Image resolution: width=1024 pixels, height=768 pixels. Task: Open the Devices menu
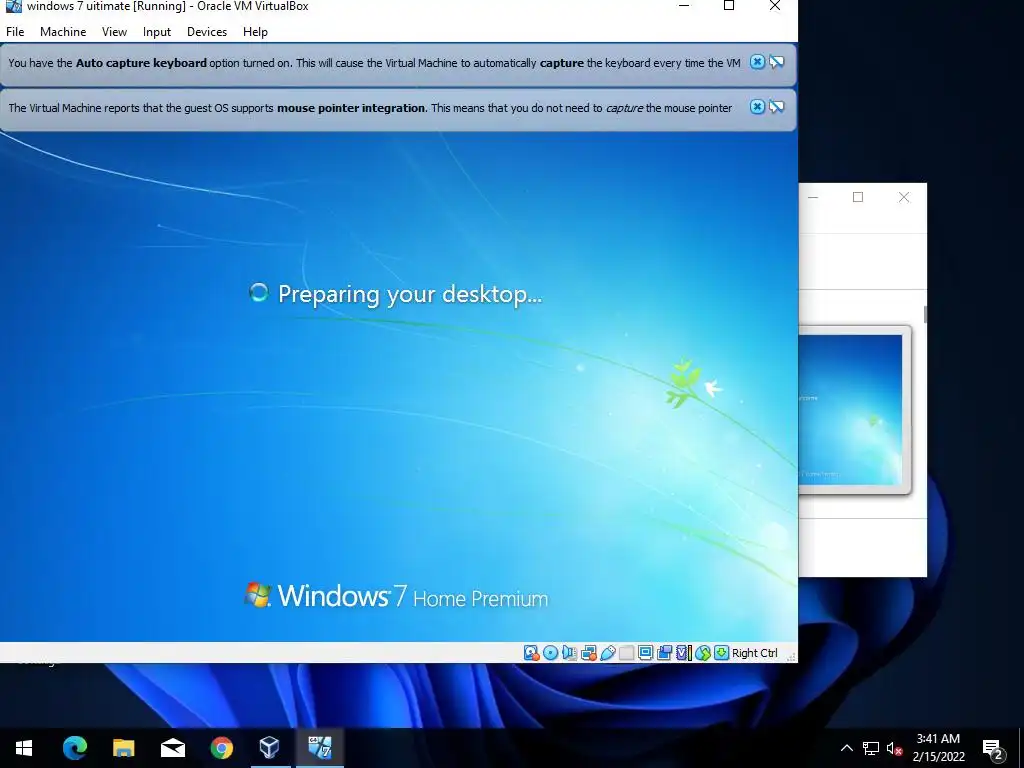tap(207, 31)
